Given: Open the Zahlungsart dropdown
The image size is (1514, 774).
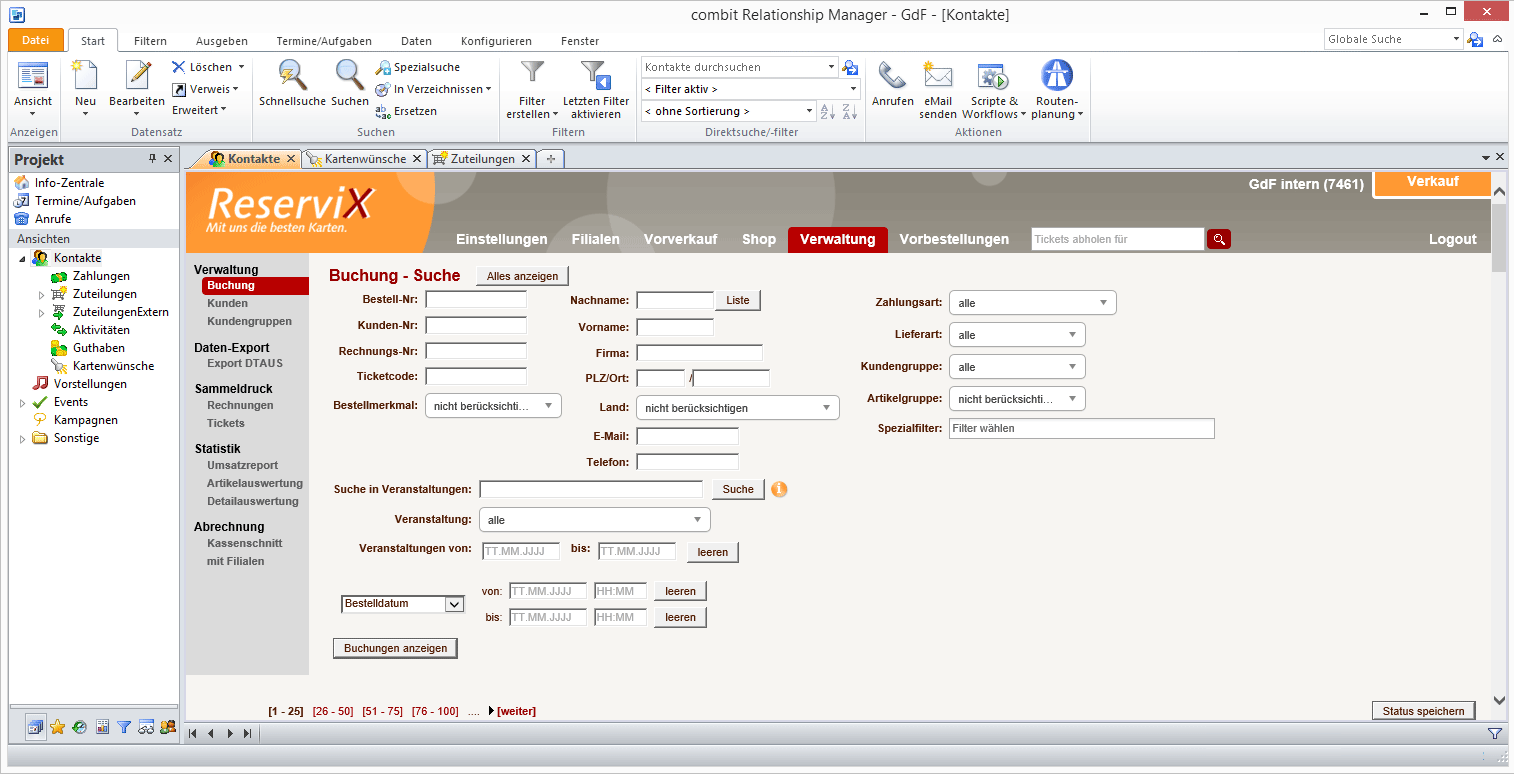Looking at the screenshot, I should click(1032, 303).
